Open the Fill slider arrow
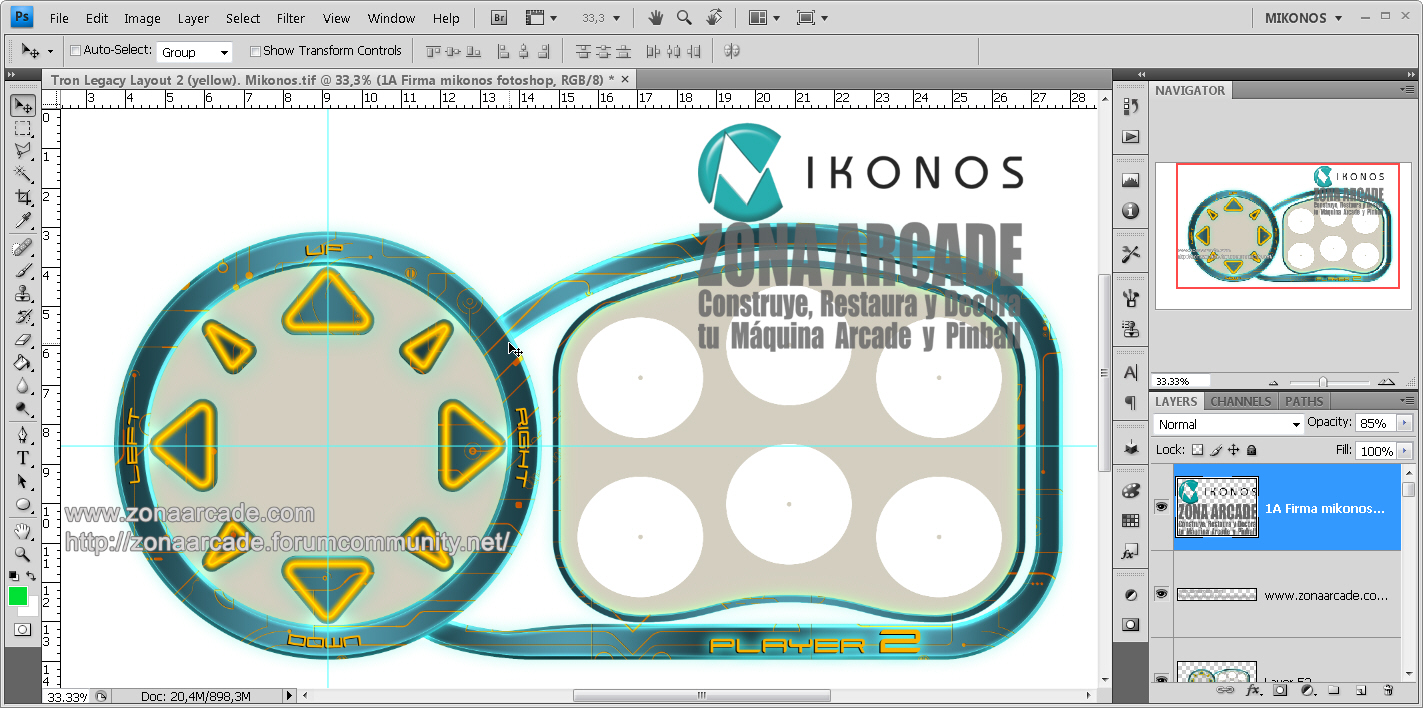The width and height of the screenshot is (1423, 708). tap(1405, 451)
